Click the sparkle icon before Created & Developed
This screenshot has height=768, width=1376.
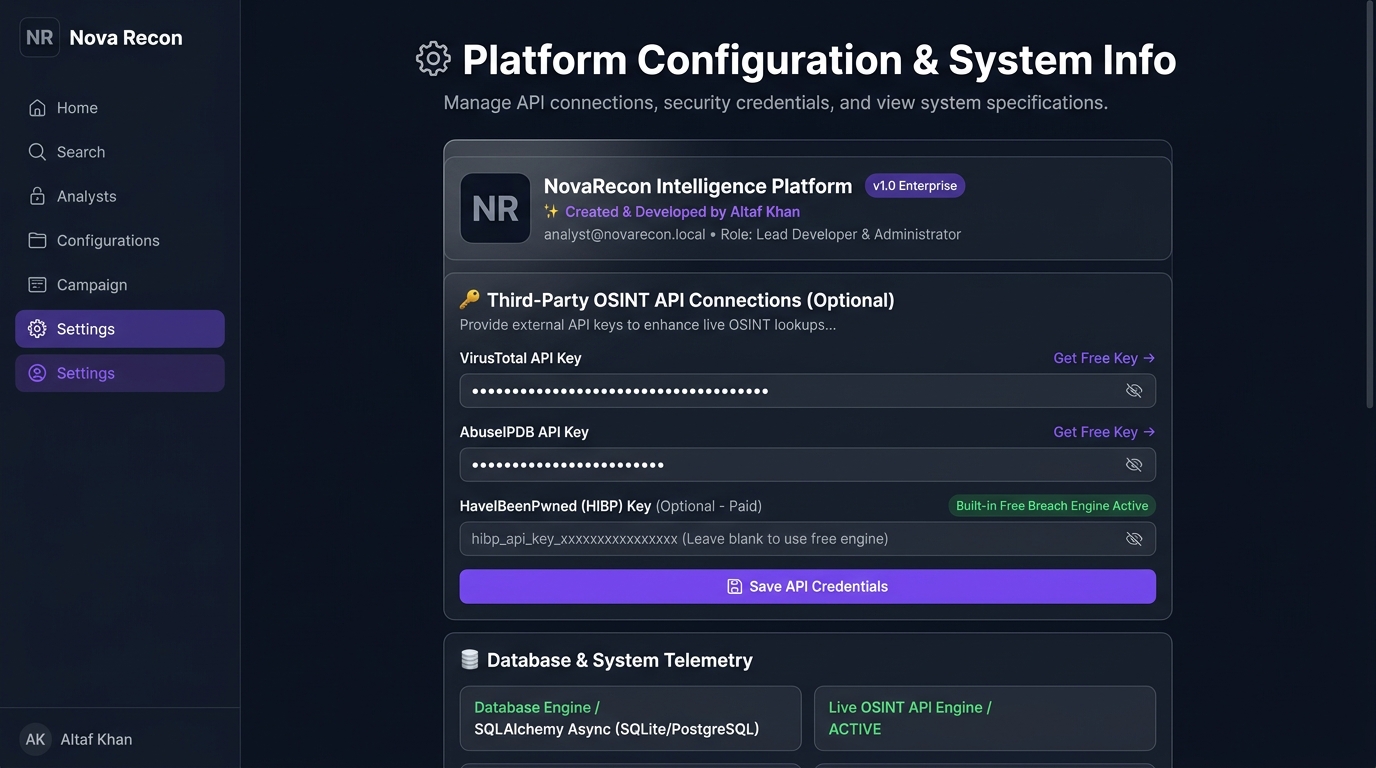pos(551,212)
